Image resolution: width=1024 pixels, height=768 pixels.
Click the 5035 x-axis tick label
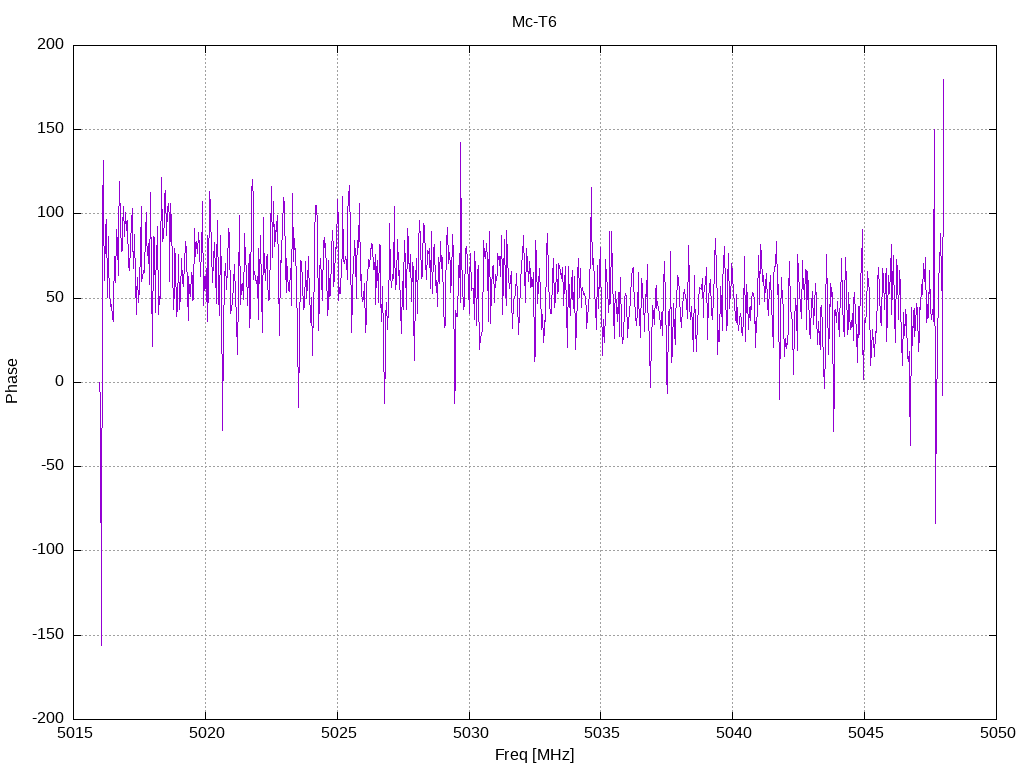(600, 734)
